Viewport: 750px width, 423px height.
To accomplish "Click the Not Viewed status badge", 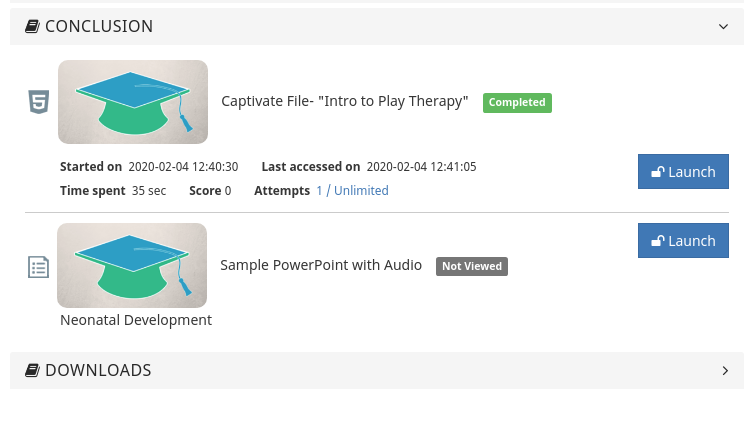I will pyautogui.click(x=472, y=267).
